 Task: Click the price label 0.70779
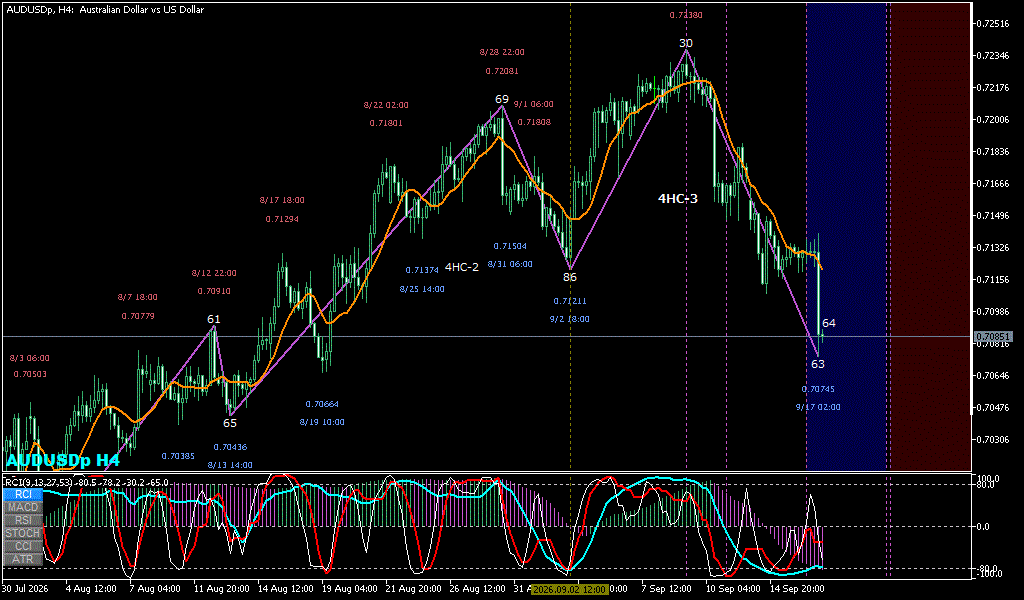(x=138, y=316)
